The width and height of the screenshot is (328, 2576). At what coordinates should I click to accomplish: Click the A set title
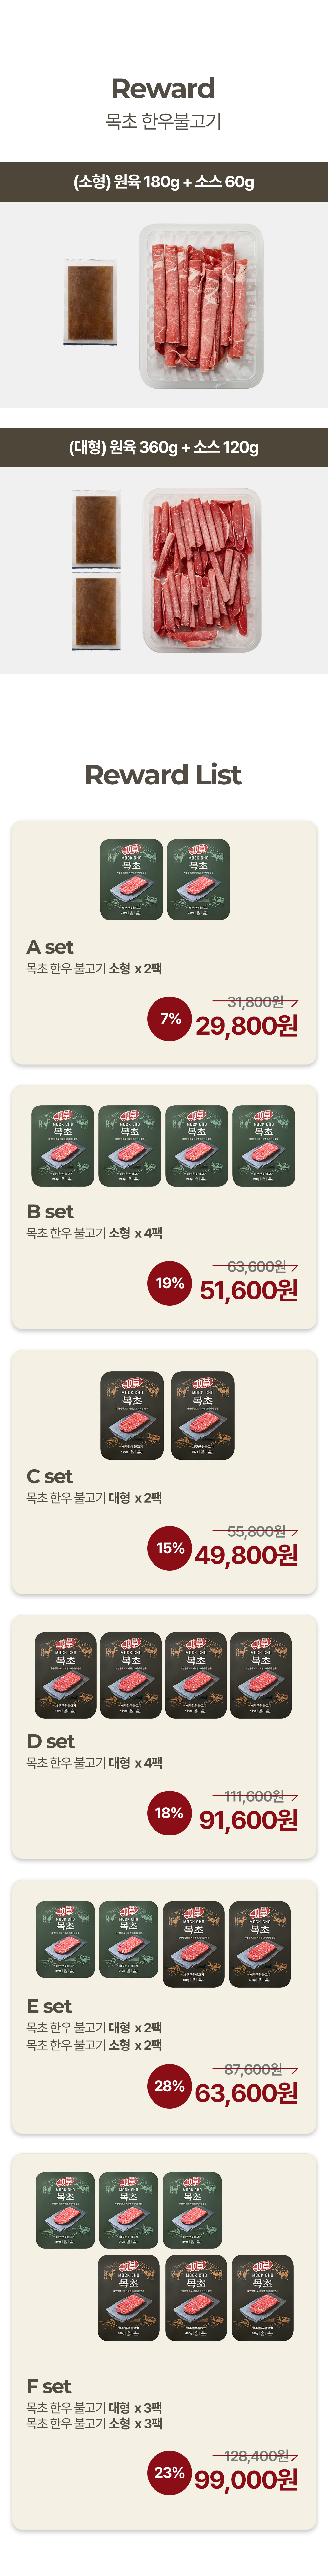tap(50, 946)
